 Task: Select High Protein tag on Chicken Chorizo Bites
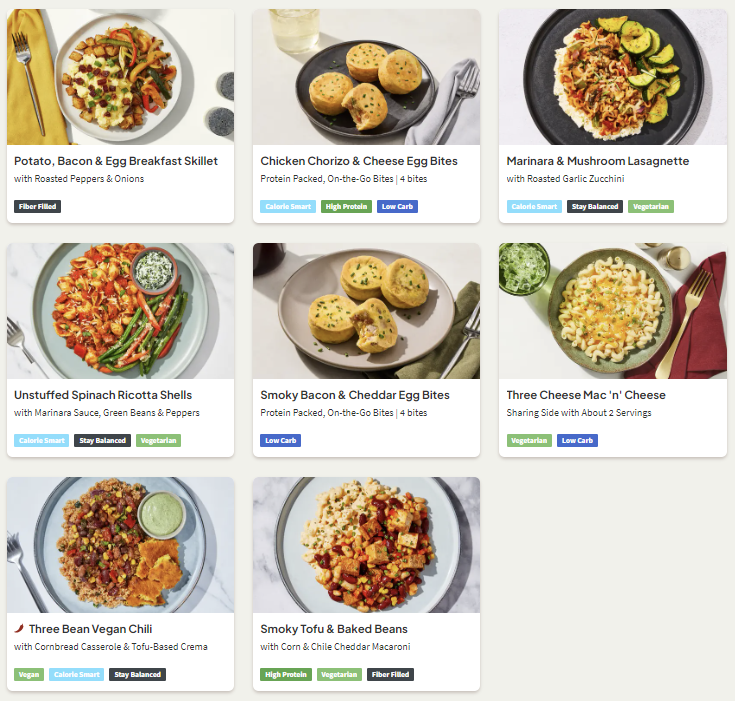(x=346, y=207)
